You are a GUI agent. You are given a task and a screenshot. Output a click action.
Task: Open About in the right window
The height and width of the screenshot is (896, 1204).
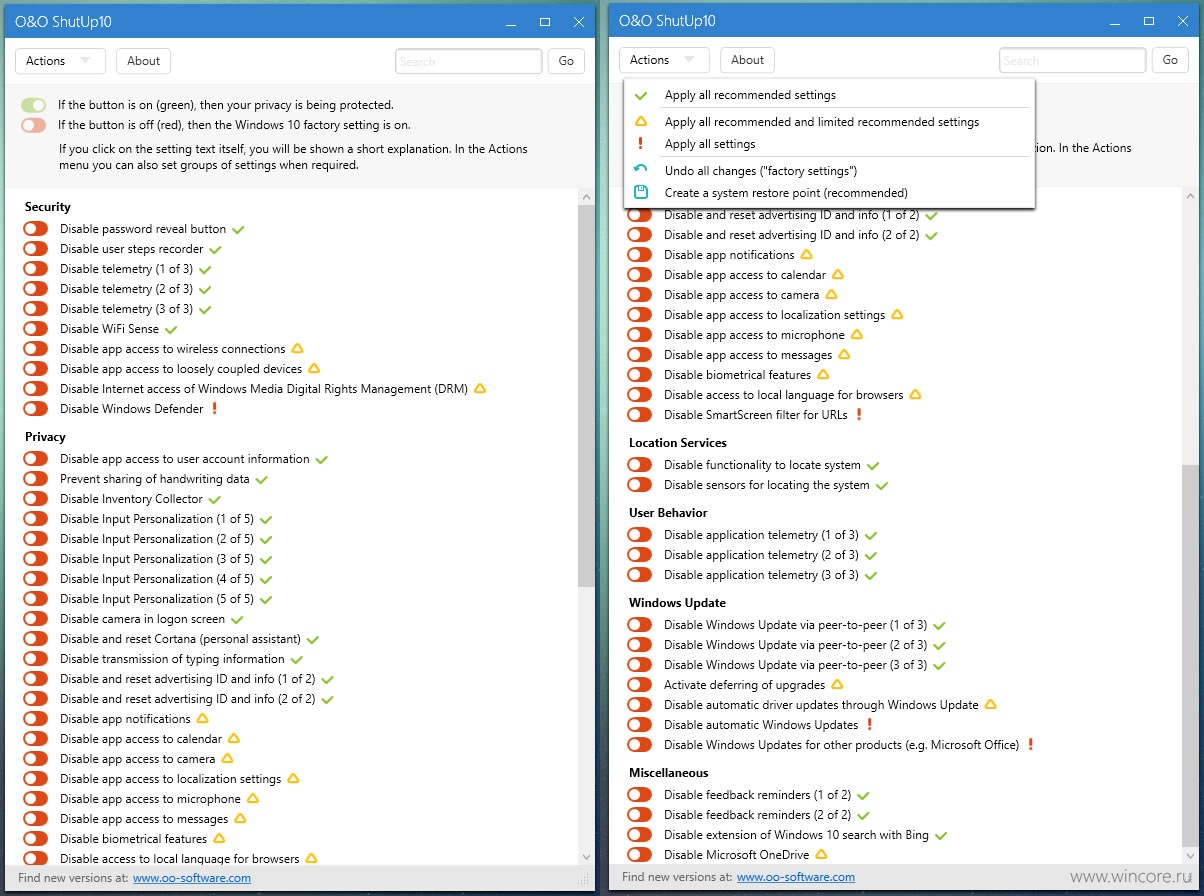click(x=747, y=60)
